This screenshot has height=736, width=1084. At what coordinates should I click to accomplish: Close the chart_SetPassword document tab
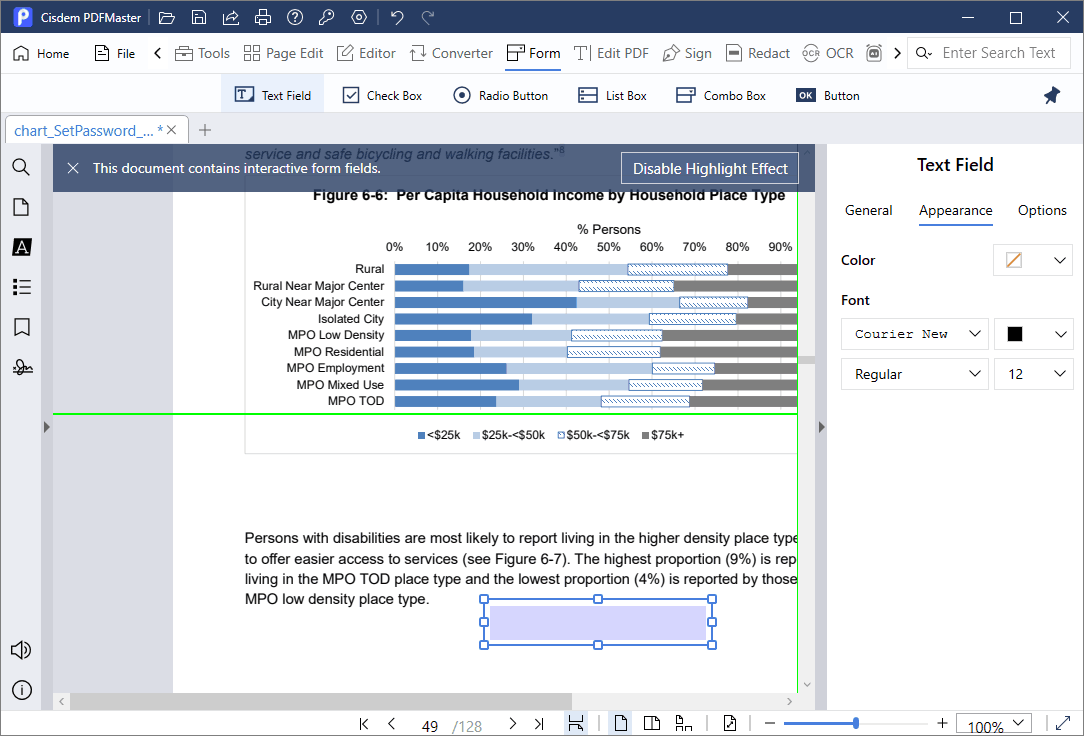171,130
